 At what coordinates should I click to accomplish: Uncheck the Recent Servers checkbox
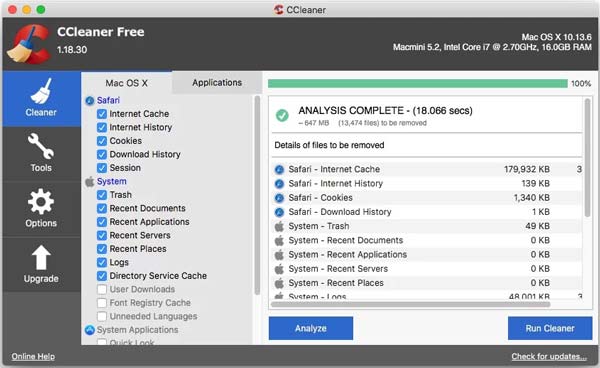pyautogui.click(x=102, y=235)
